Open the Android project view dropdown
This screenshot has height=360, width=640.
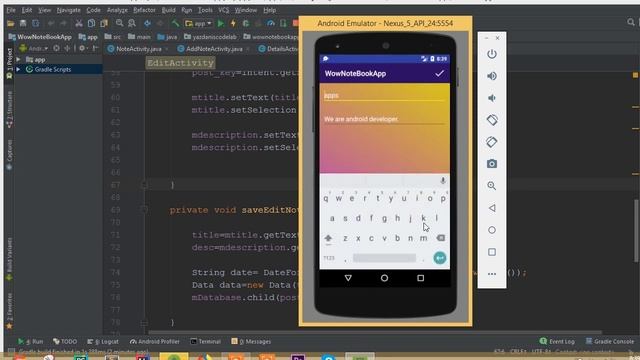[x=33, y=48]
